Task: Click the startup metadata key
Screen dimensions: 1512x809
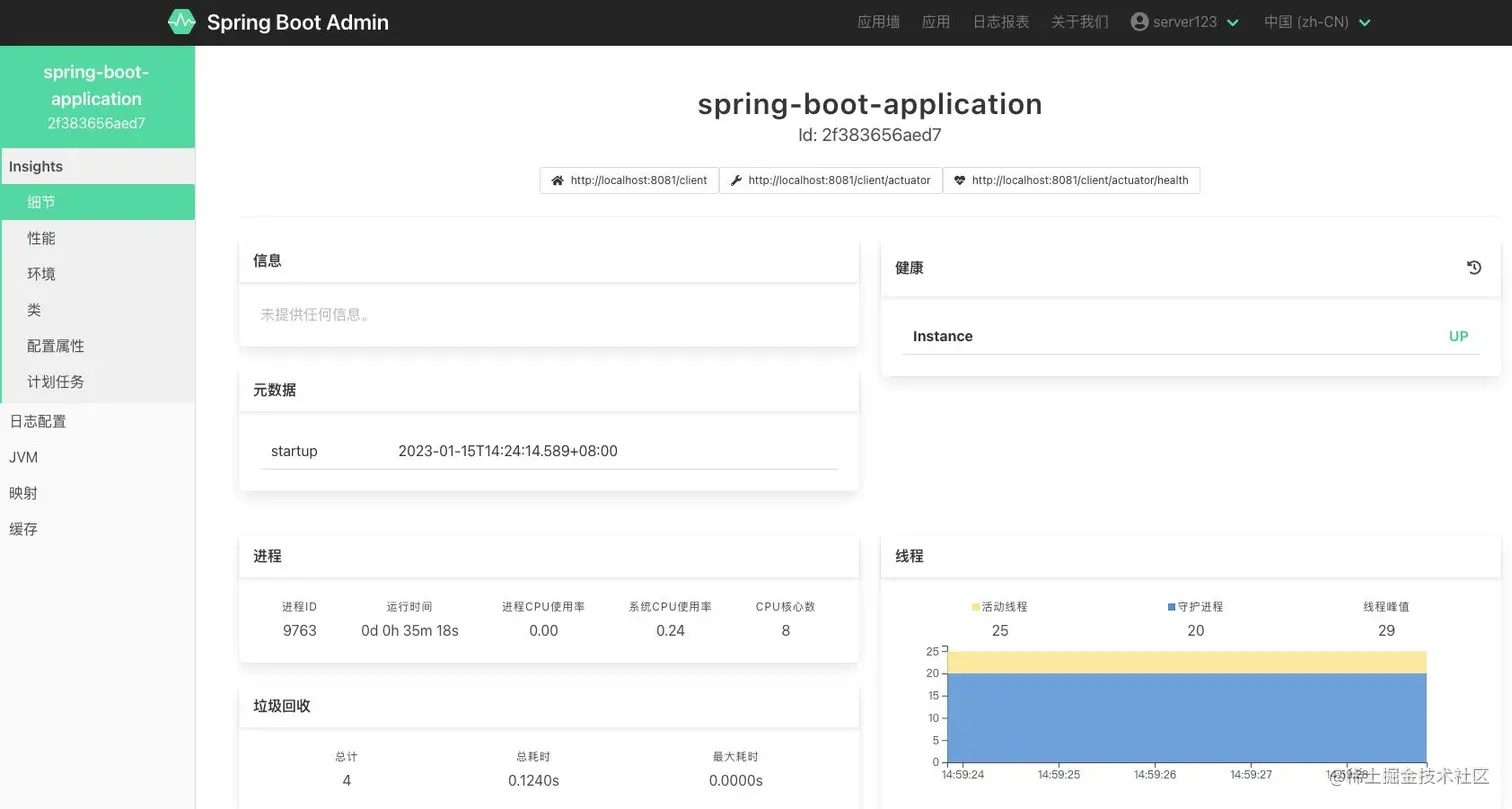Action: [x=294, y=451]
